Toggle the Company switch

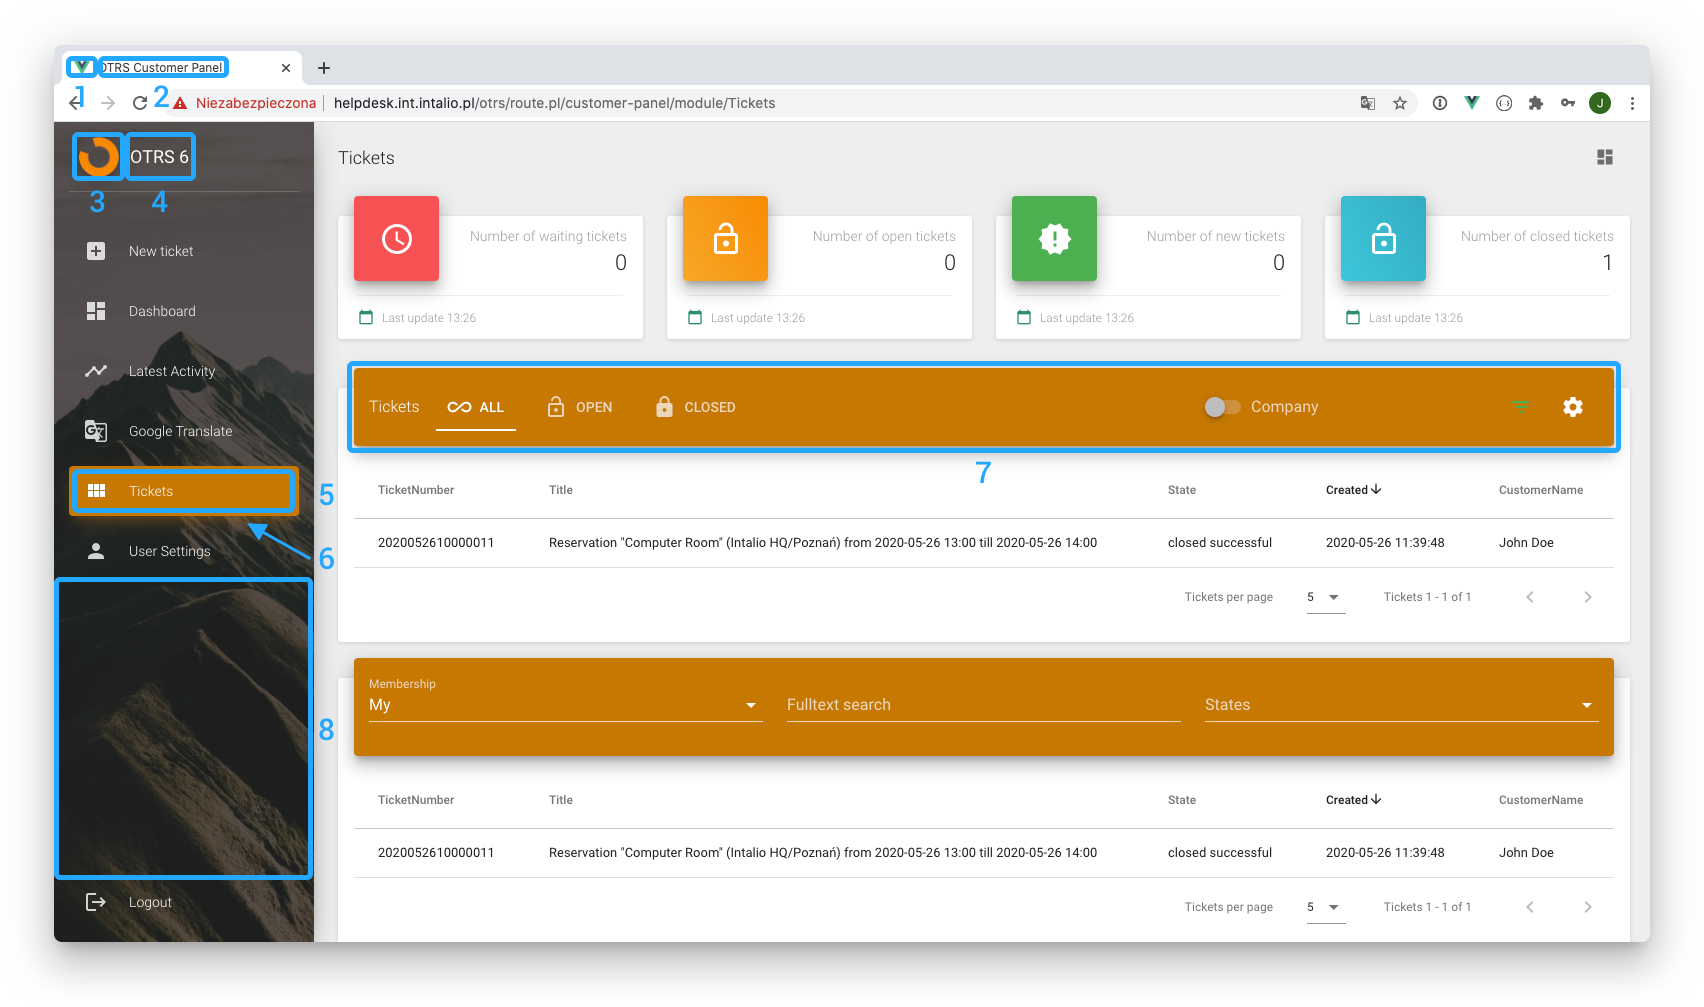tap(1222, 407)
